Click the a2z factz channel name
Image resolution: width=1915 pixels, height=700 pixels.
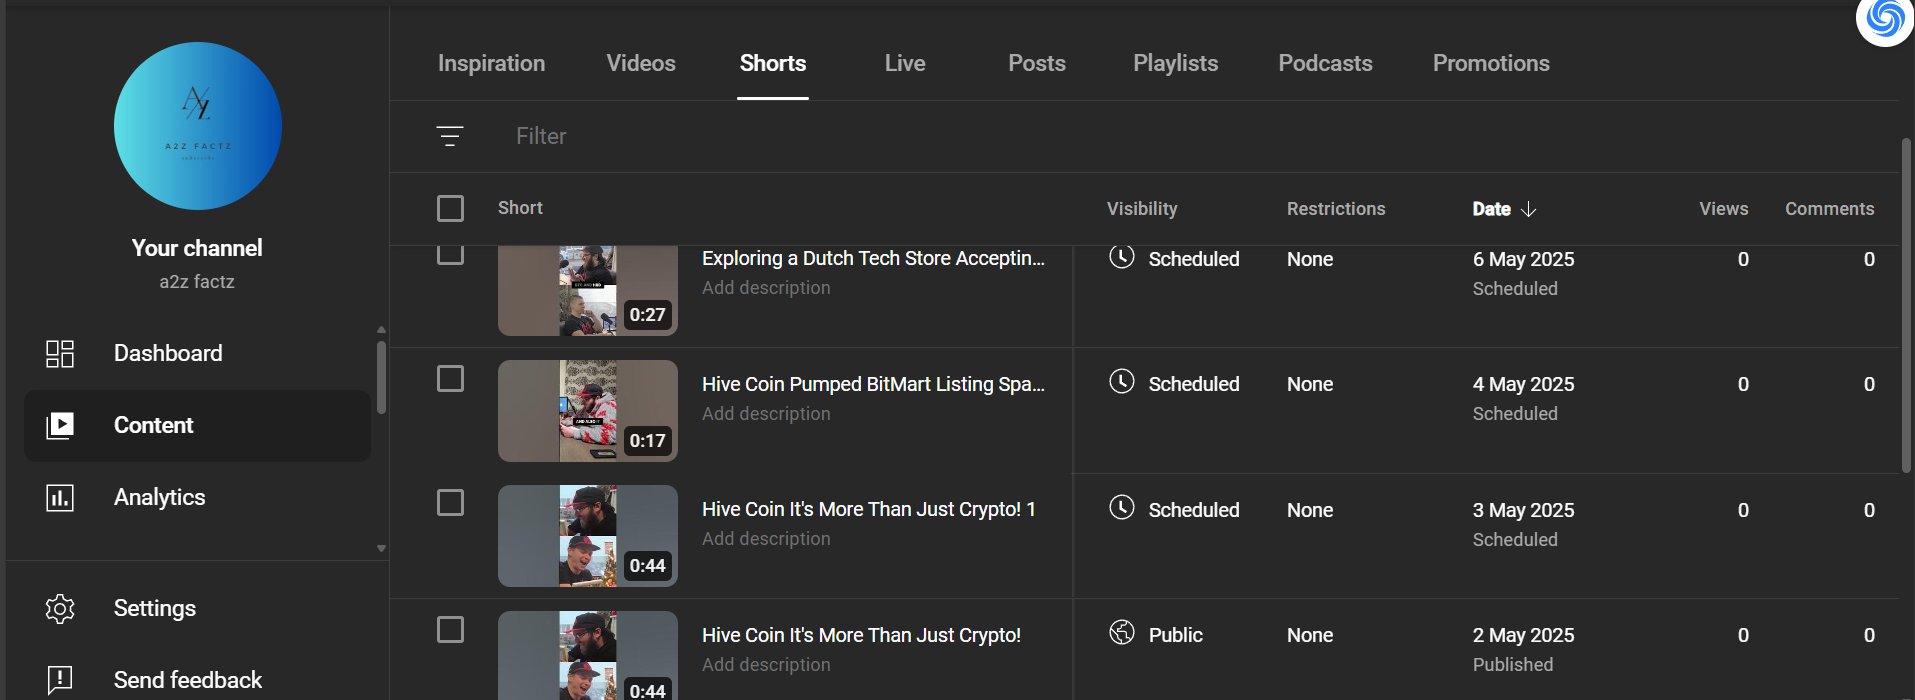[x=197, y=282]
